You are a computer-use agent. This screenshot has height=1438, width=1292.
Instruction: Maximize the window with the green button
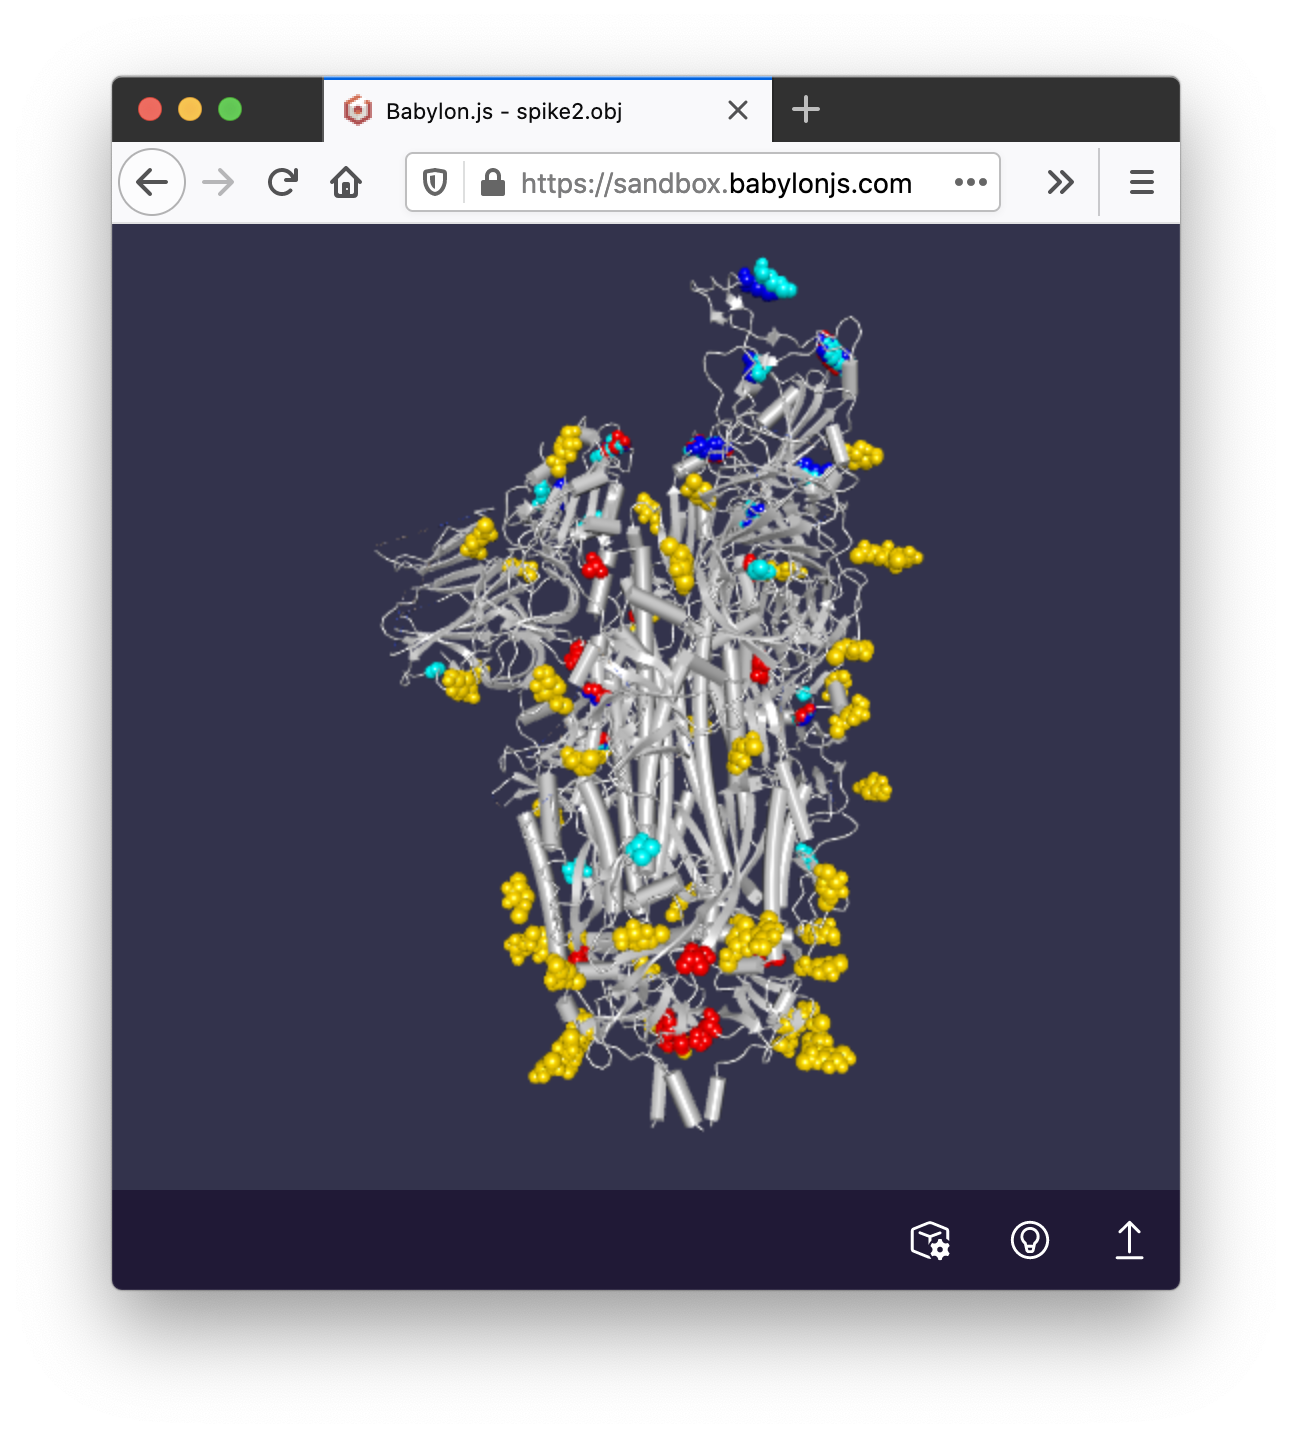(230, 109)
